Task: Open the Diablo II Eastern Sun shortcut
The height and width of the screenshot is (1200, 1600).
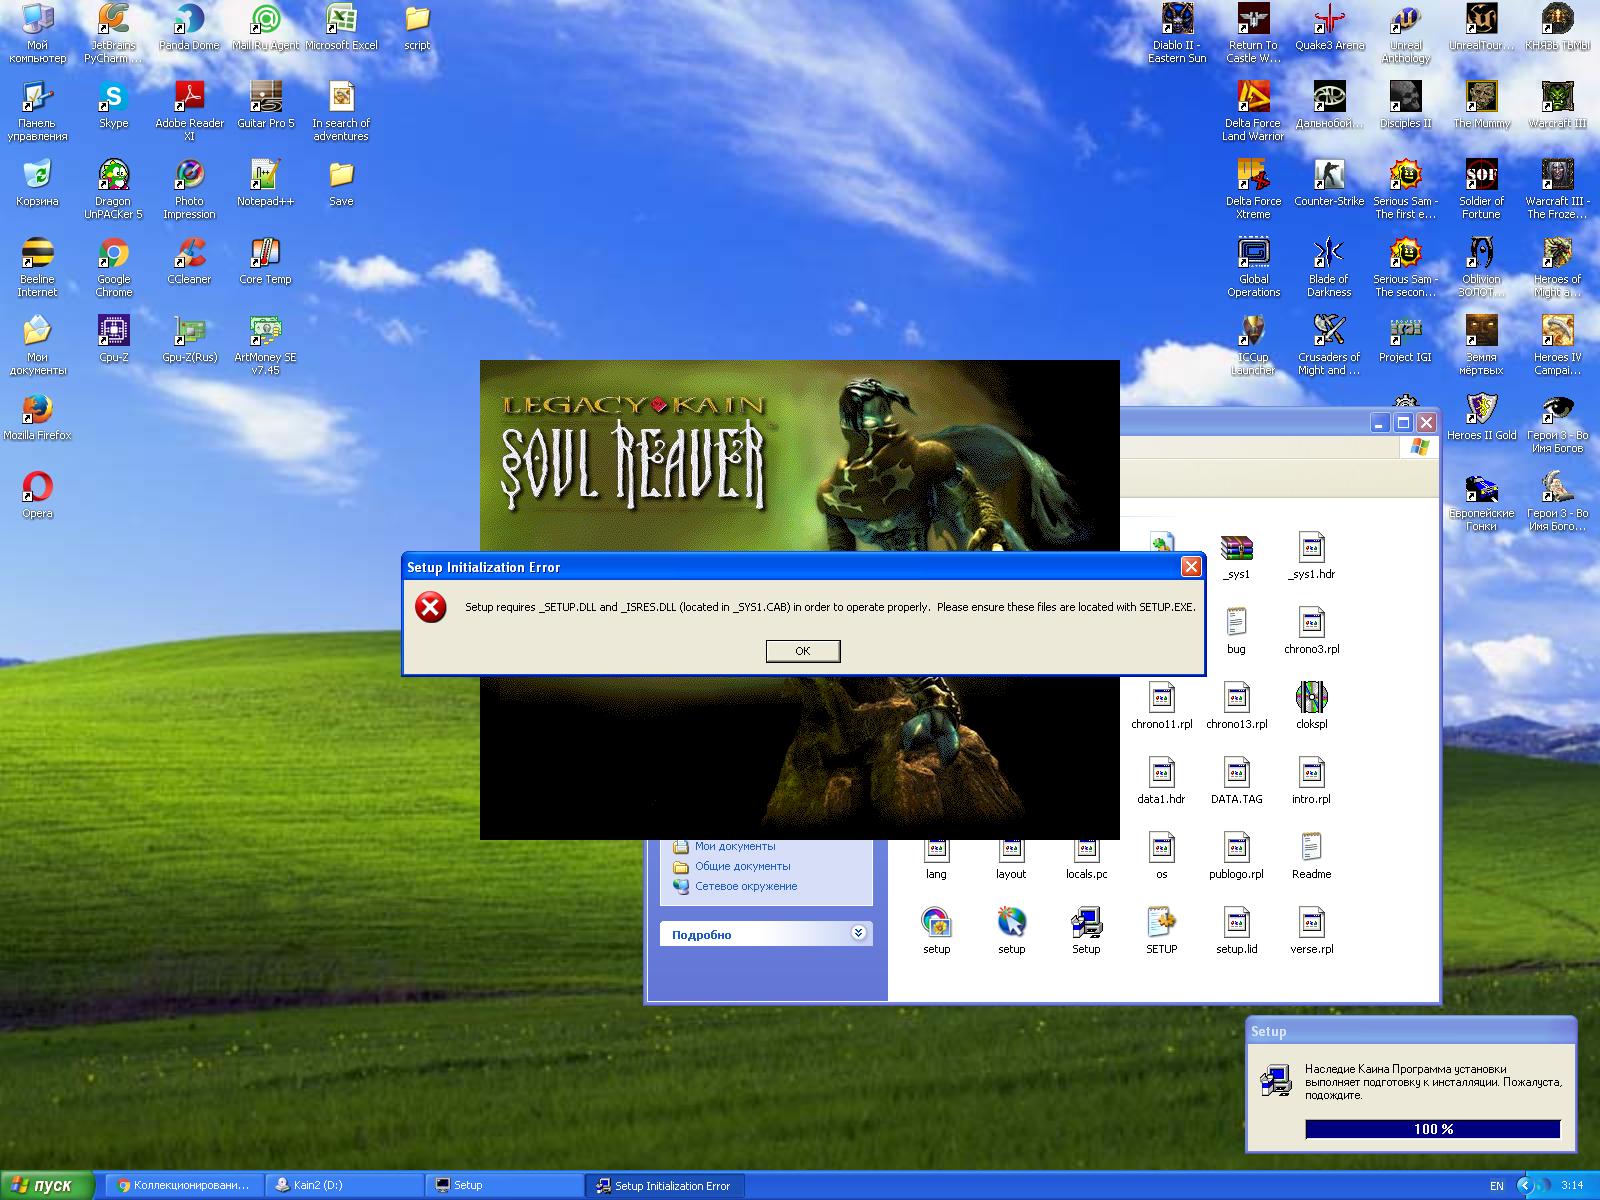Action: tap(1177, 20)
